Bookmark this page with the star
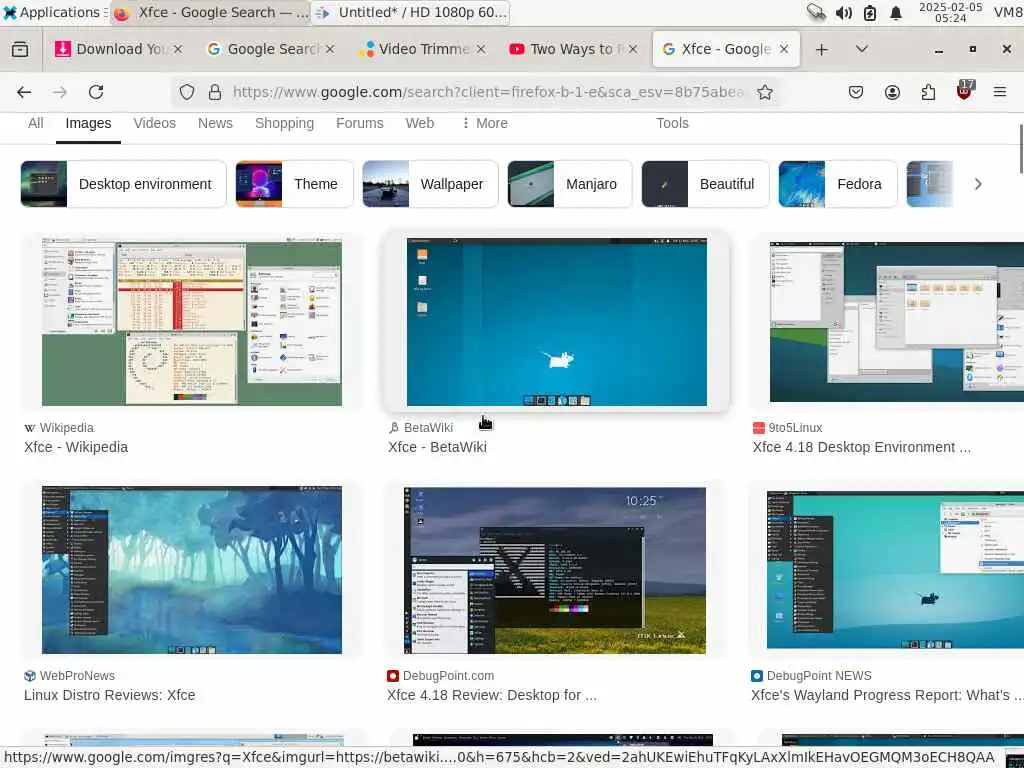Viewport: 1024px width, 768px height. coord(765,92)
